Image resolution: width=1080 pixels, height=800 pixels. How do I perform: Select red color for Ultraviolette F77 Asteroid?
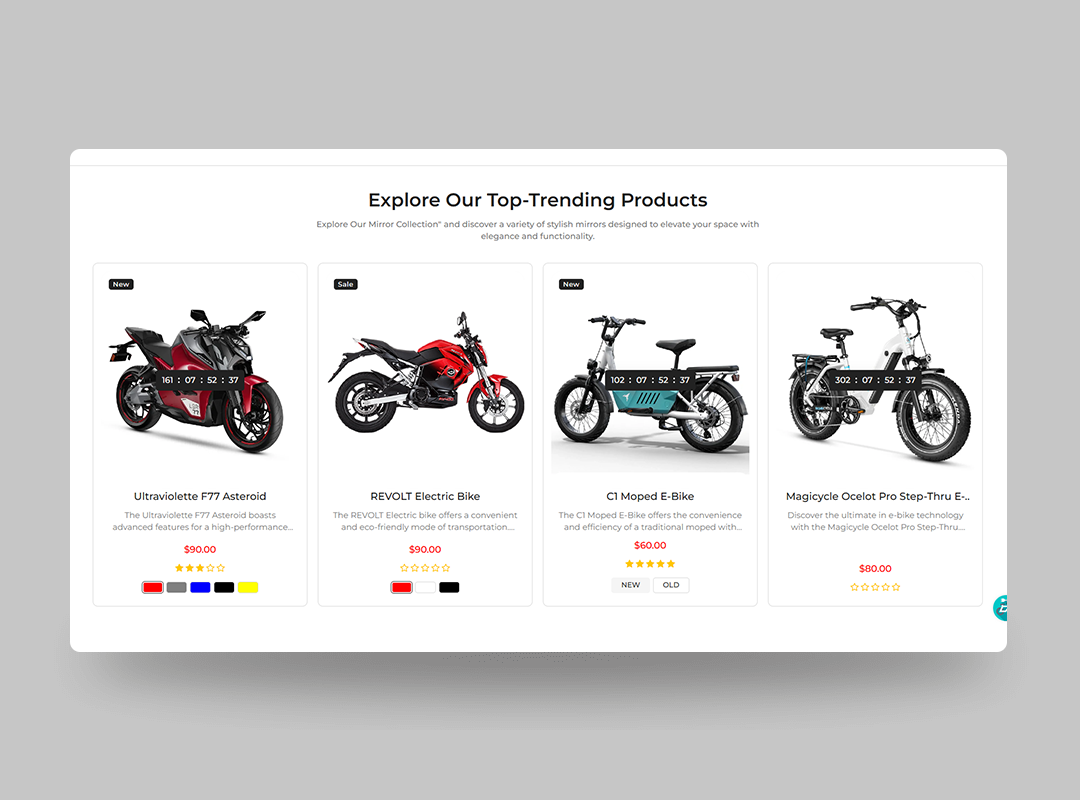153,587
